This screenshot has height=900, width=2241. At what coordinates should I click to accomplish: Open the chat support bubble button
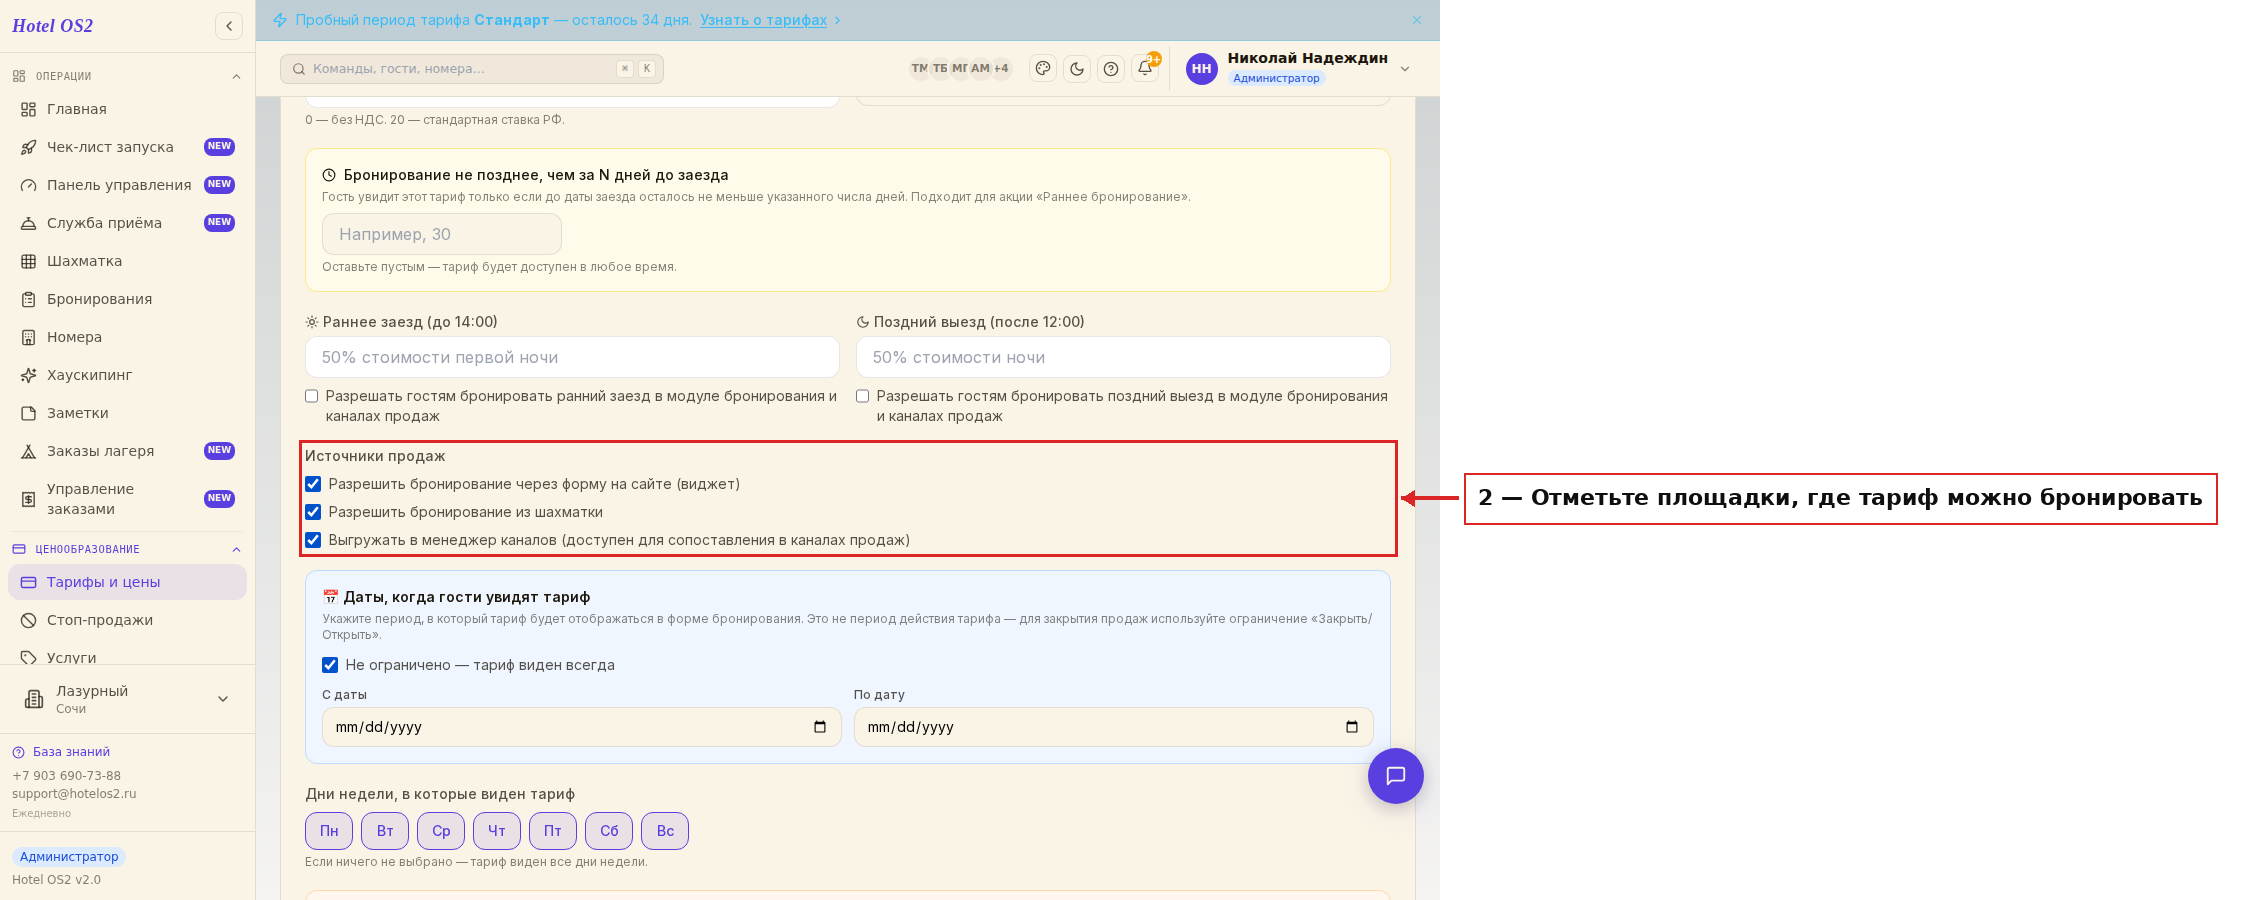[1396, 776]
